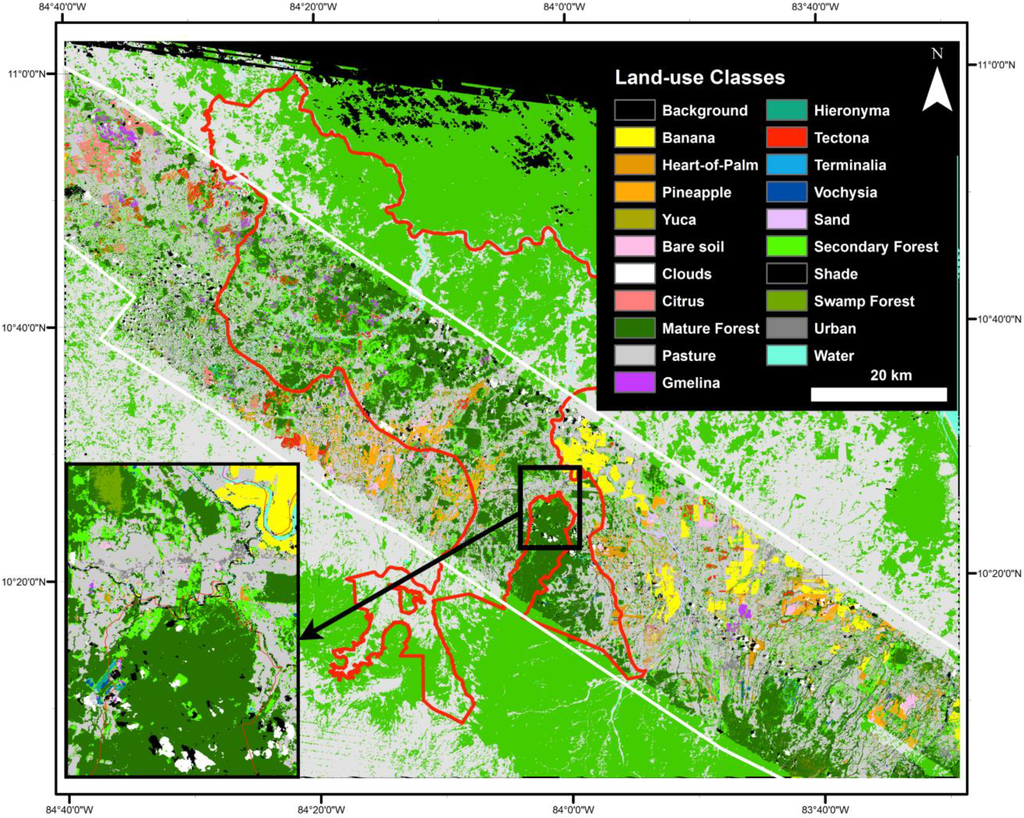Click the small black extent box on map

[x=550, y=507]
